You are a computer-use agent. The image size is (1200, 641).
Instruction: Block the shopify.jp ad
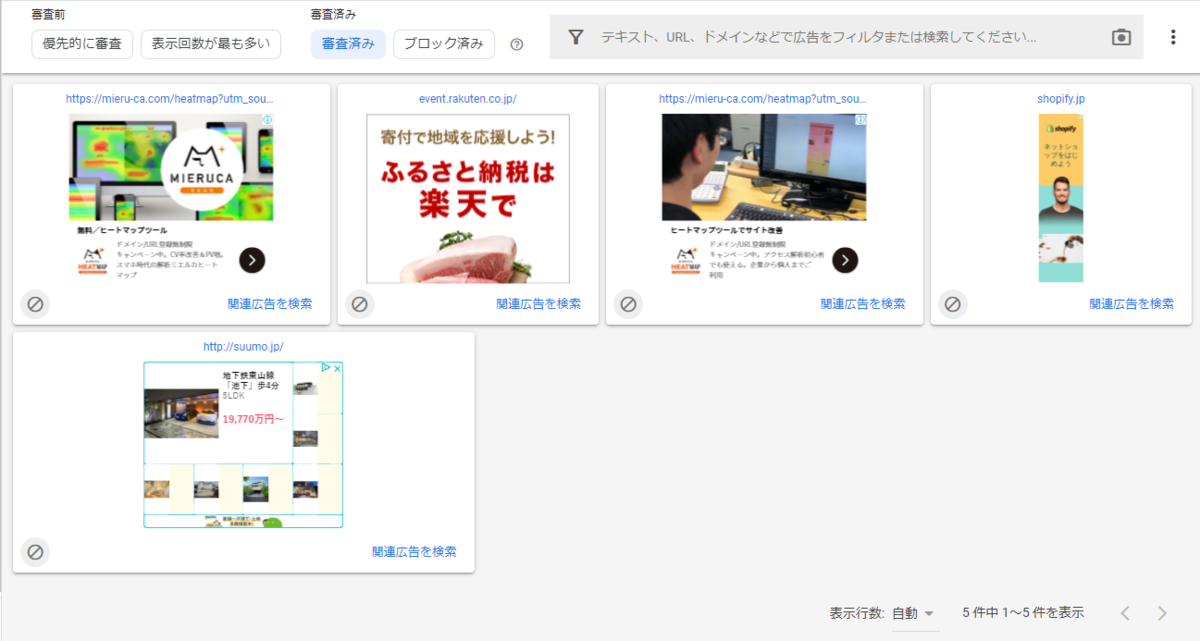952,304
